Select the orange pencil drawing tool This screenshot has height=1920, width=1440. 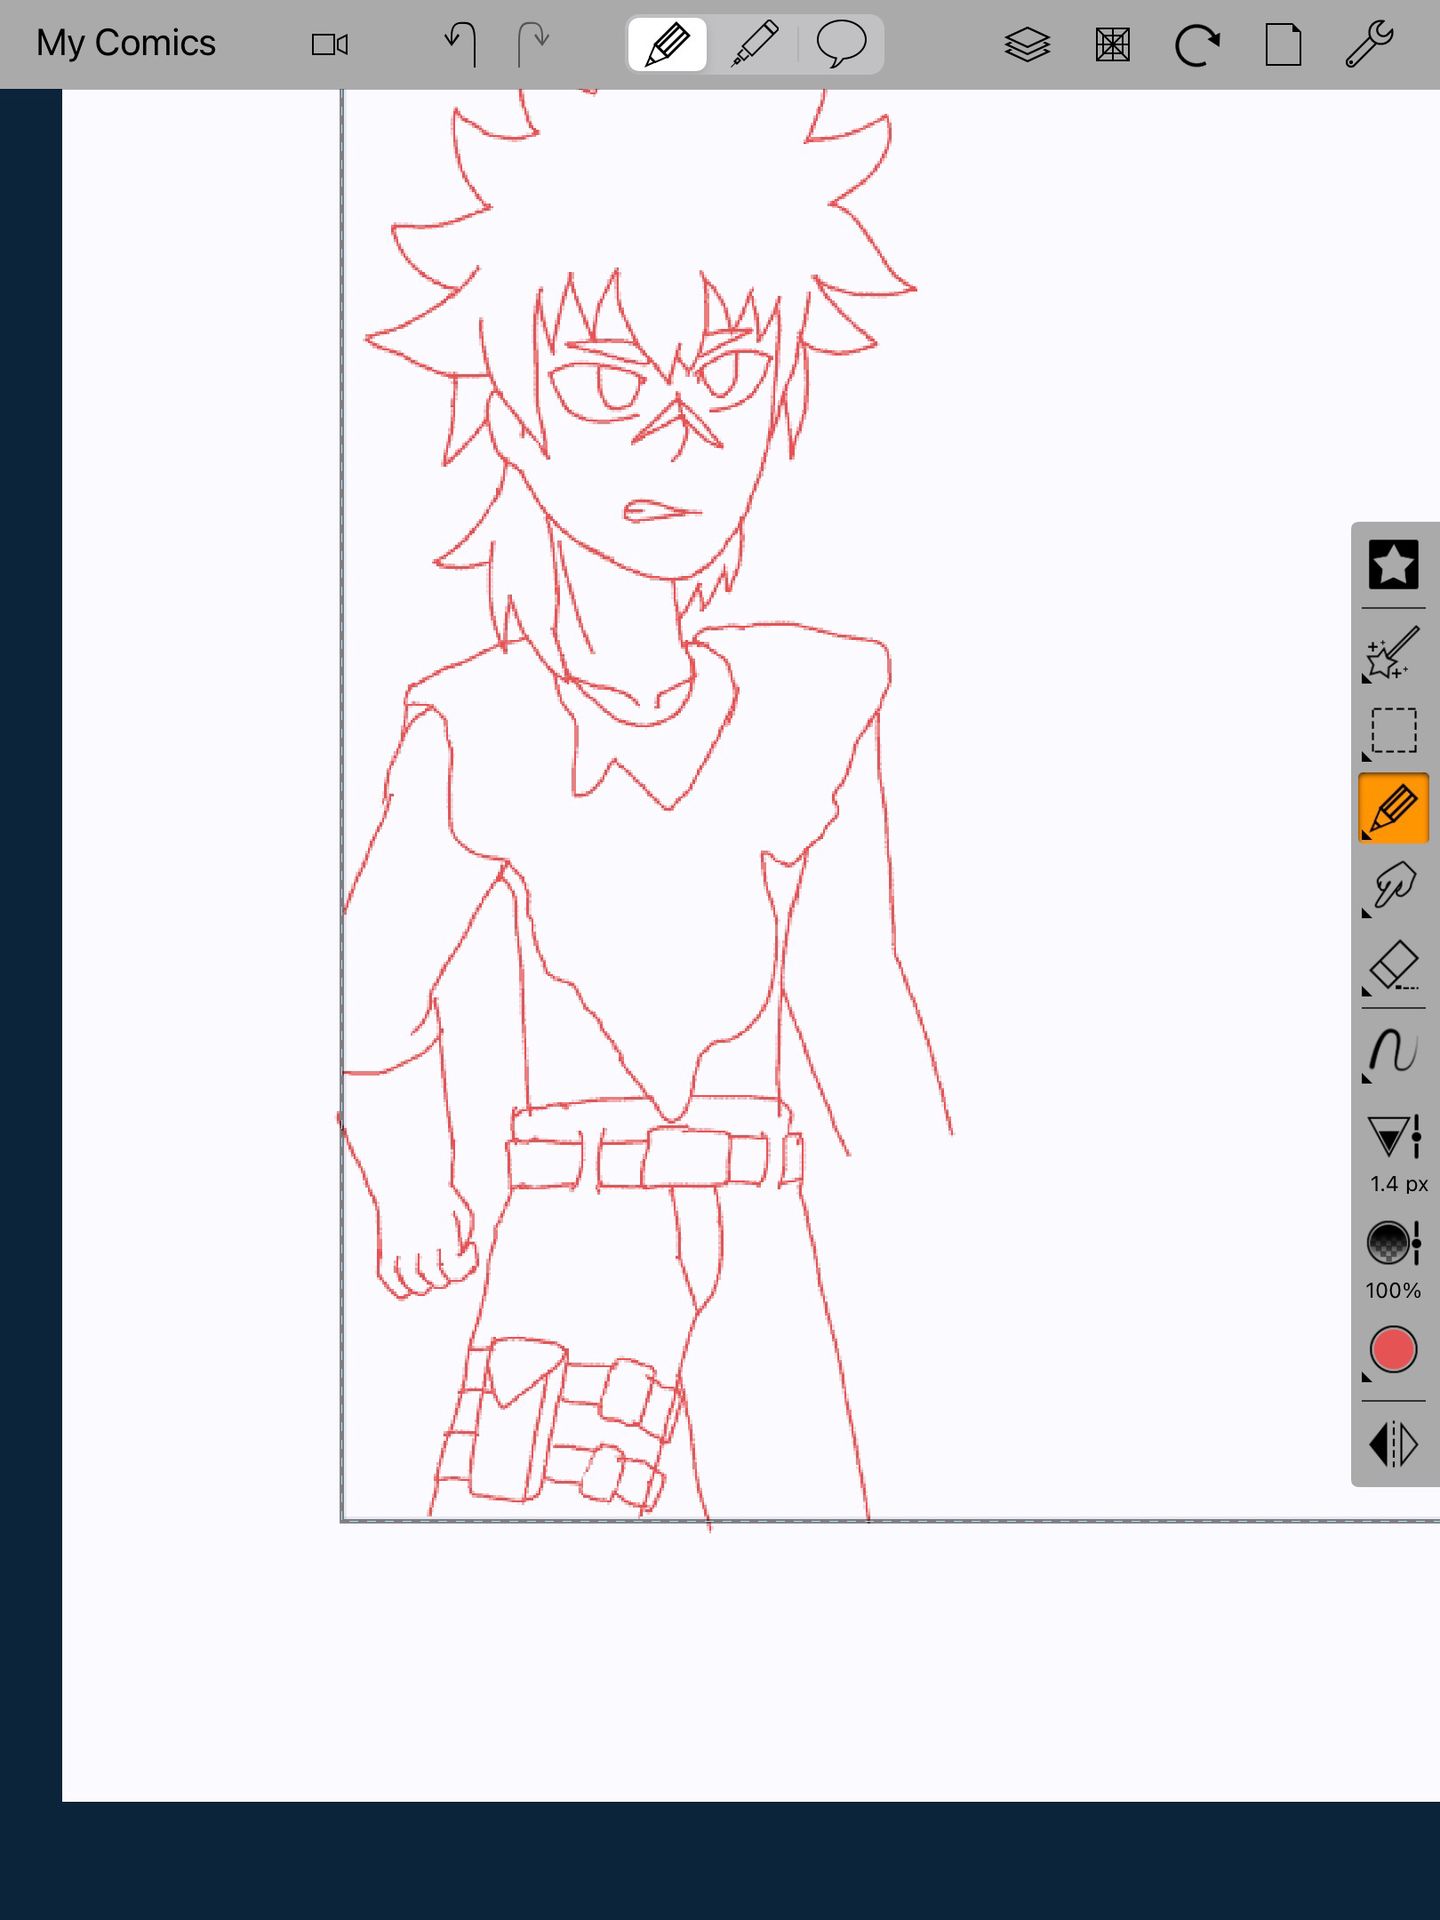(x=1393, y=808)
